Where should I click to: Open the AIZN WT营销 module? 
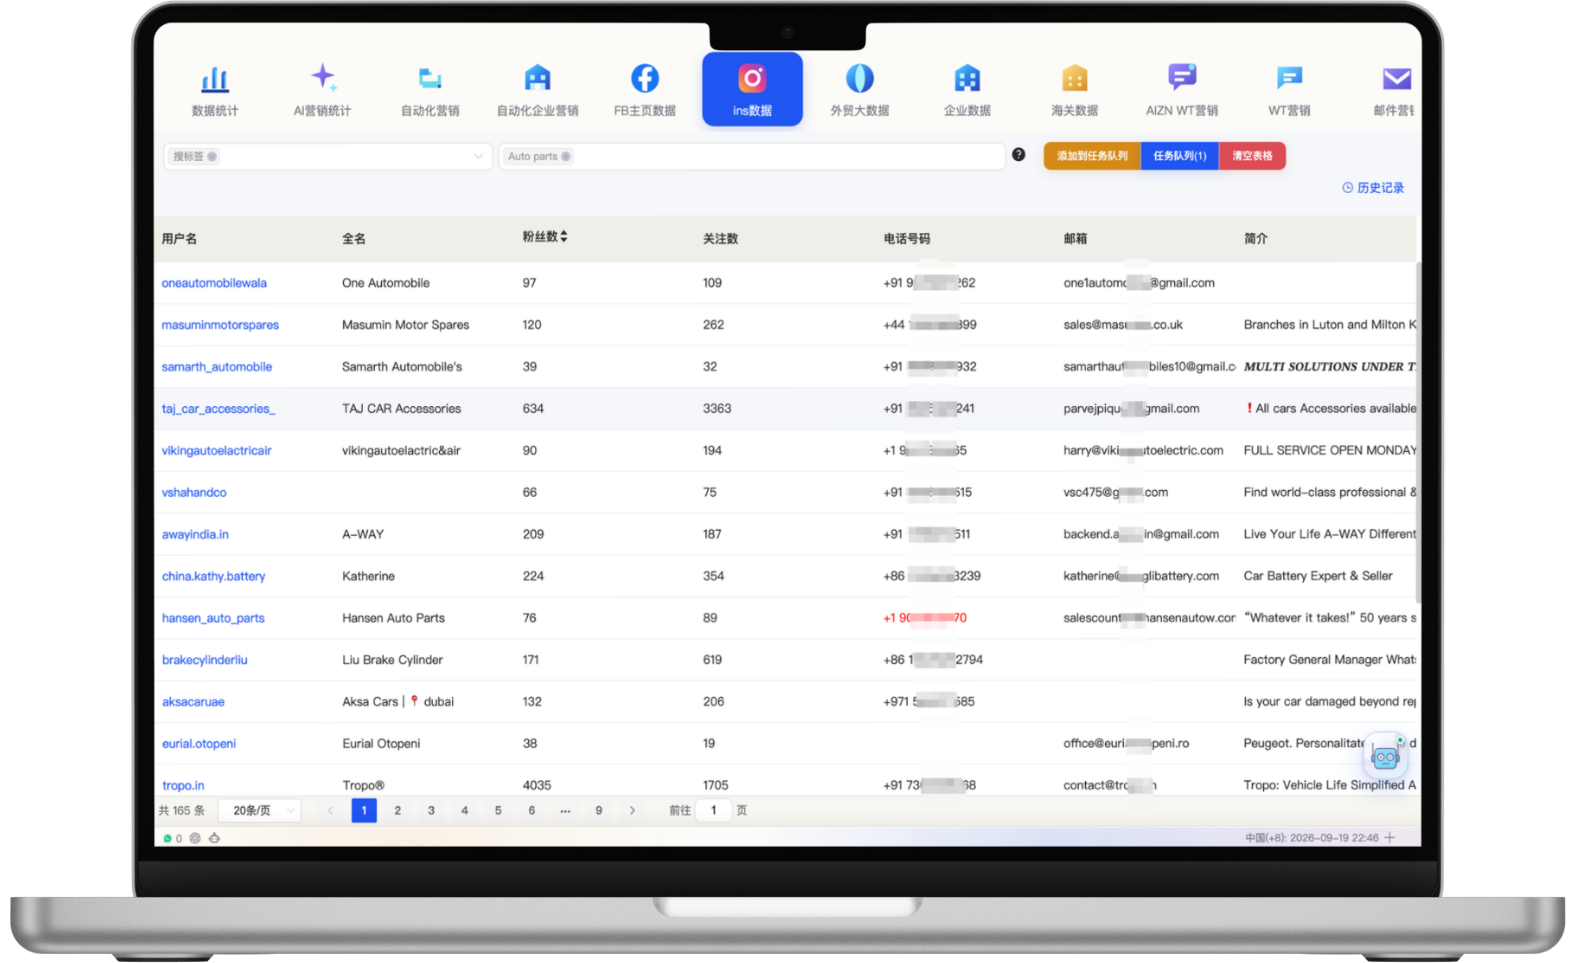click(x=1182, y=90)
